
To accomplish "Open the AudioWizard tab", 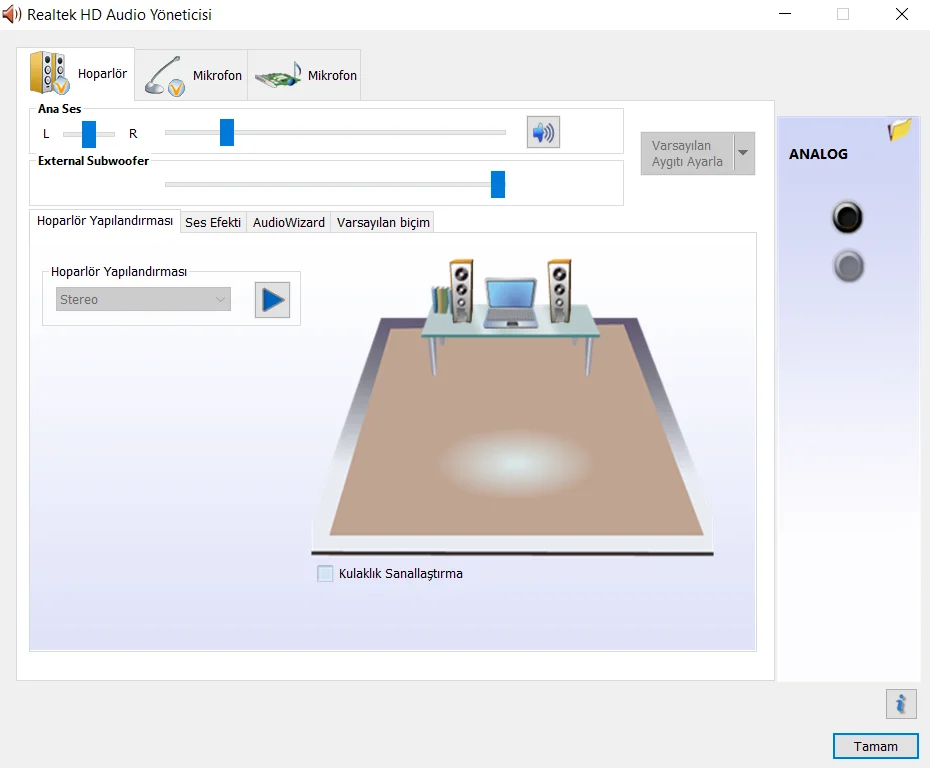I will 289,222.
